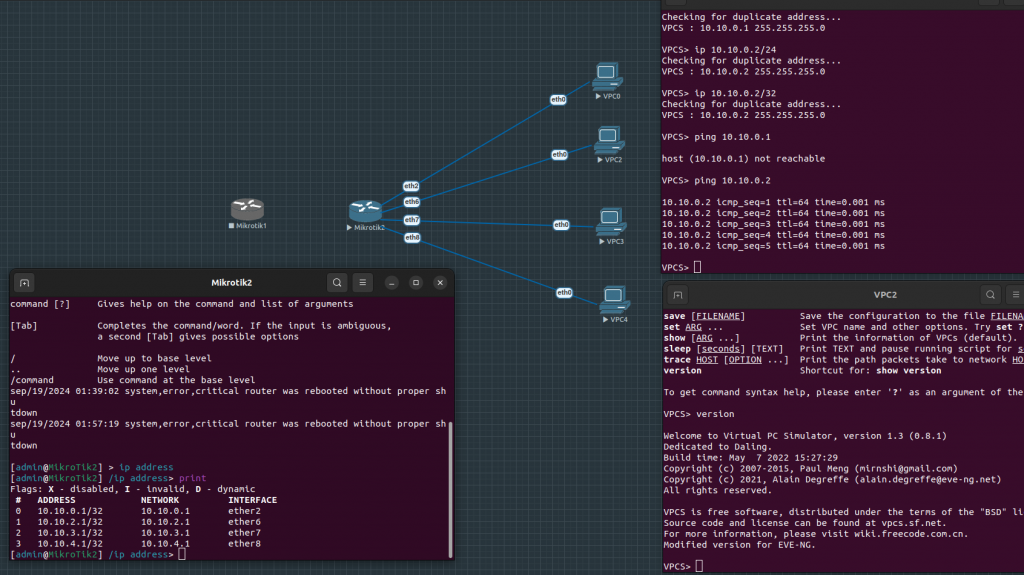1024x575 pixels.
Task: Open search in VPC2 terminal
Action: [x=991, y=295]
